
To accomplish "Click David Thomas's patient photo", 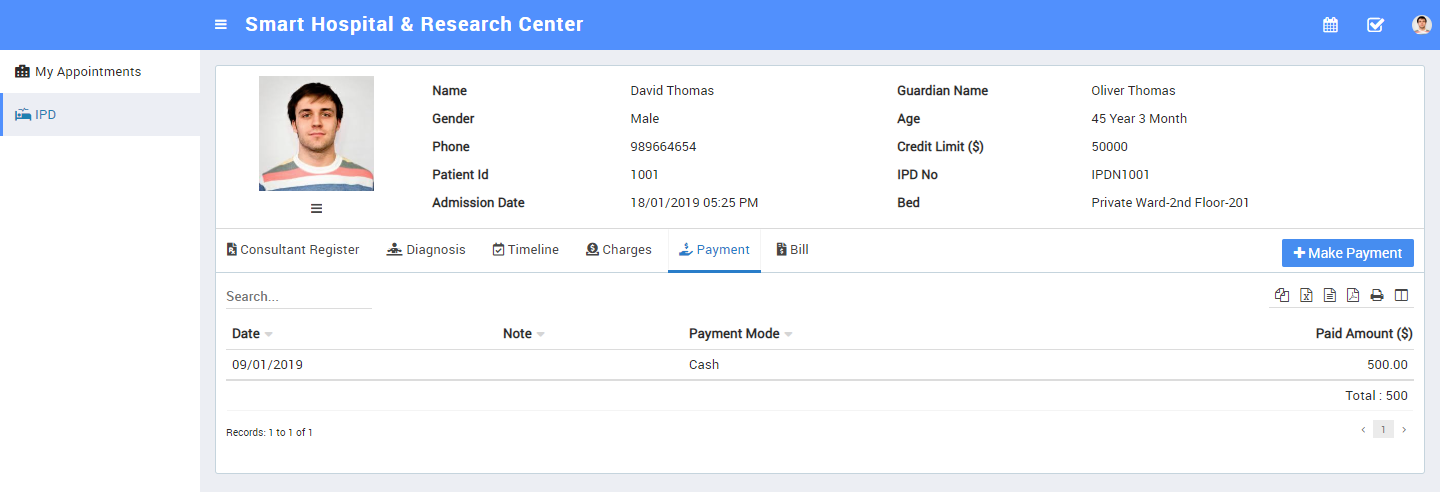I will tap(316, 133).
